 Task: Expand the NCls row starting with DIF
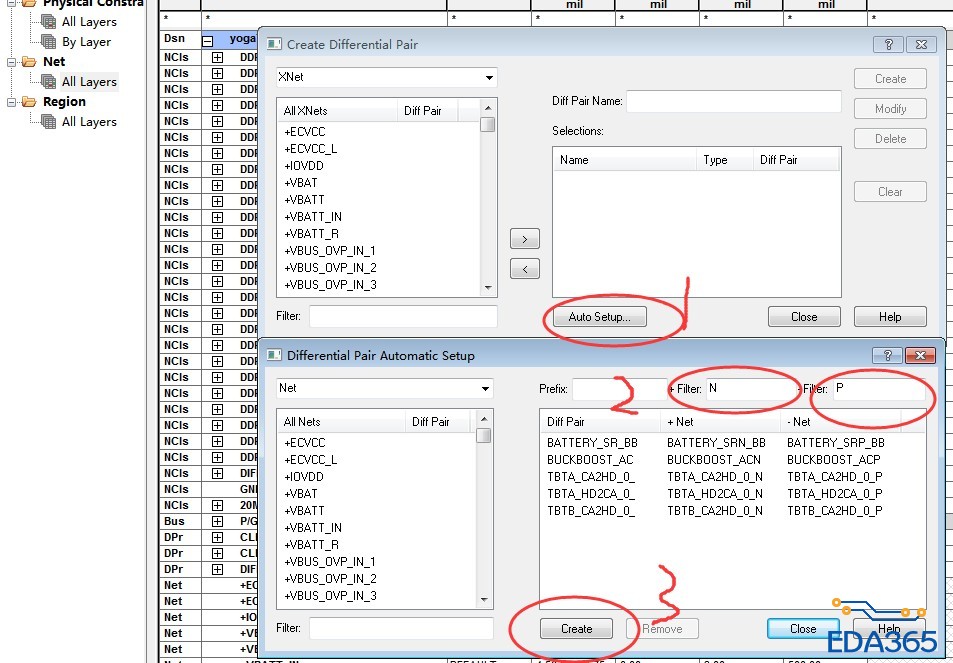click(217, 473)
